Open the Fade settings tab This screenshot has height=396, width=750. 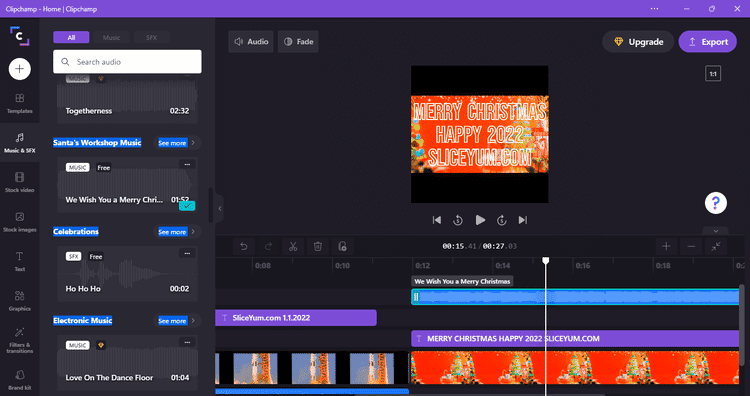point(298,42)
